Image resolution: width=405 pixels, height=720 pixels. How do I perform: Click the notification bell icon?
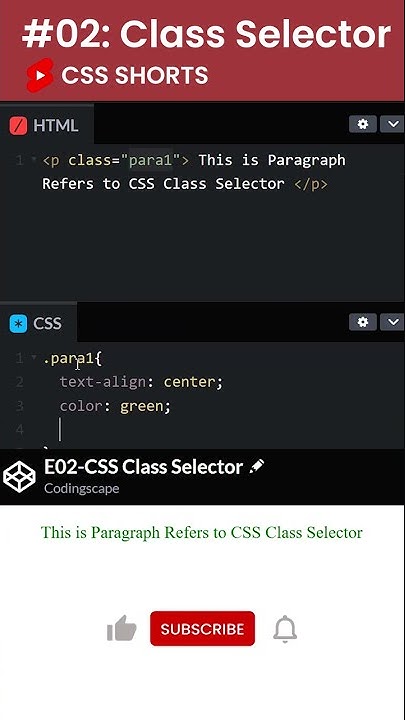pos(285,629)
